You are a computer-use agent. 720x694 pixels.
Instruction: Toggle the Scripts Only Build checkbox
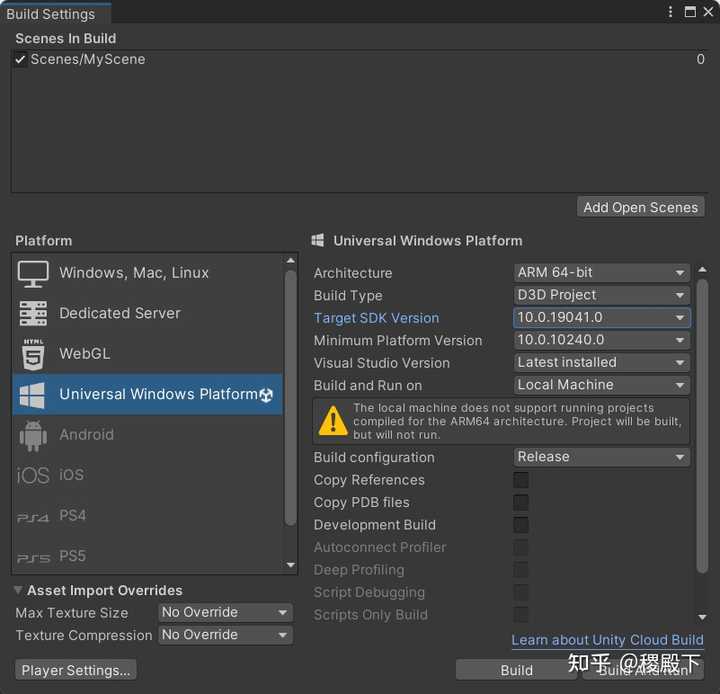[x=521, y=615]
